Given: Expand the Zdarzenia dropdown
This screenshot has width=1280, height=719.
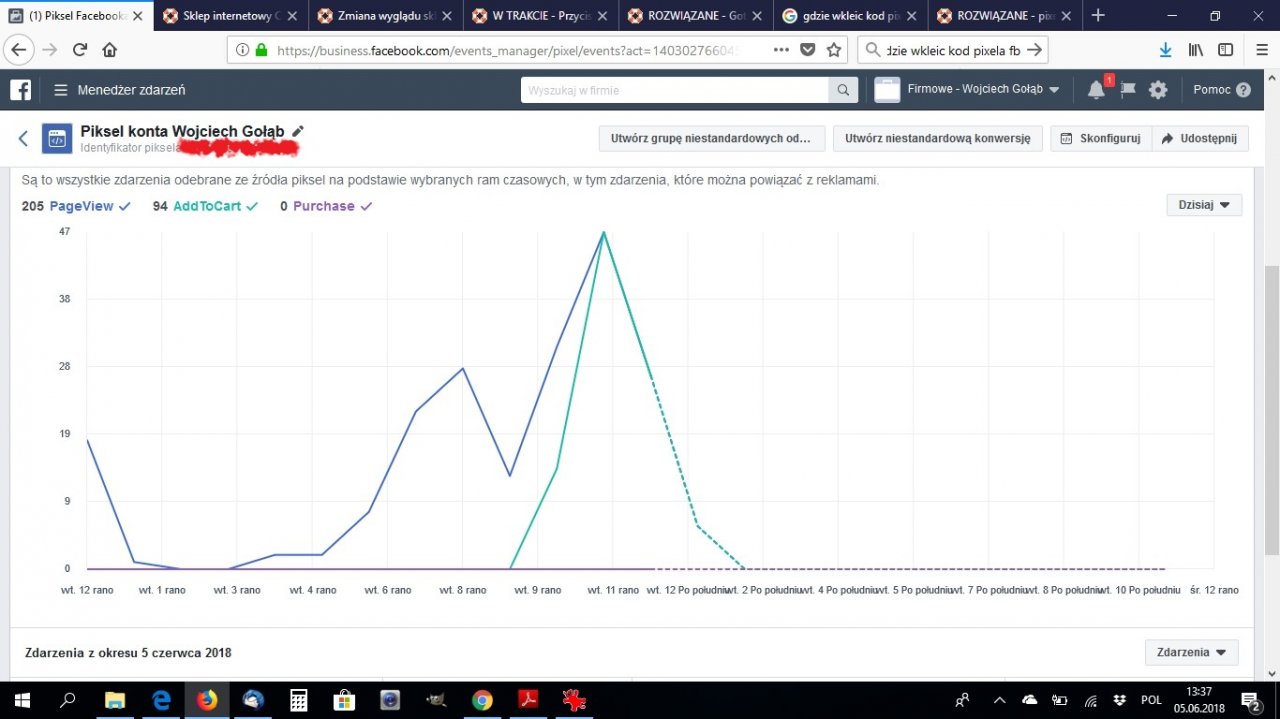Looking at the screenshot, I should coord(1191,652).
